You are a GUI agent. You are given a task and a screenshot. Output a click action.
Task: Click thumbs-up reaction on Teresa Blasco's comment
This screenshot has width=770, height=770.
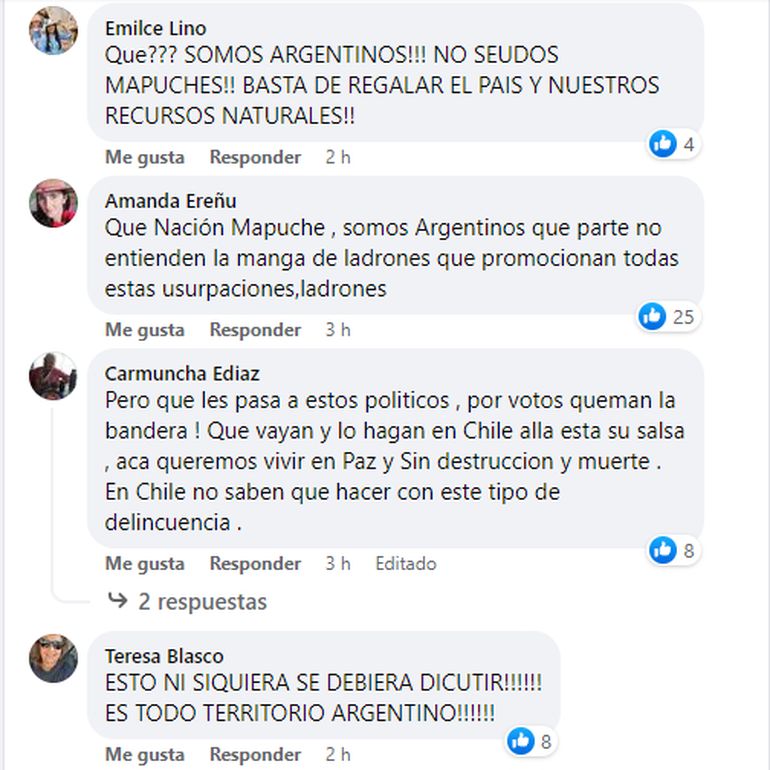[x=521, y=741]
